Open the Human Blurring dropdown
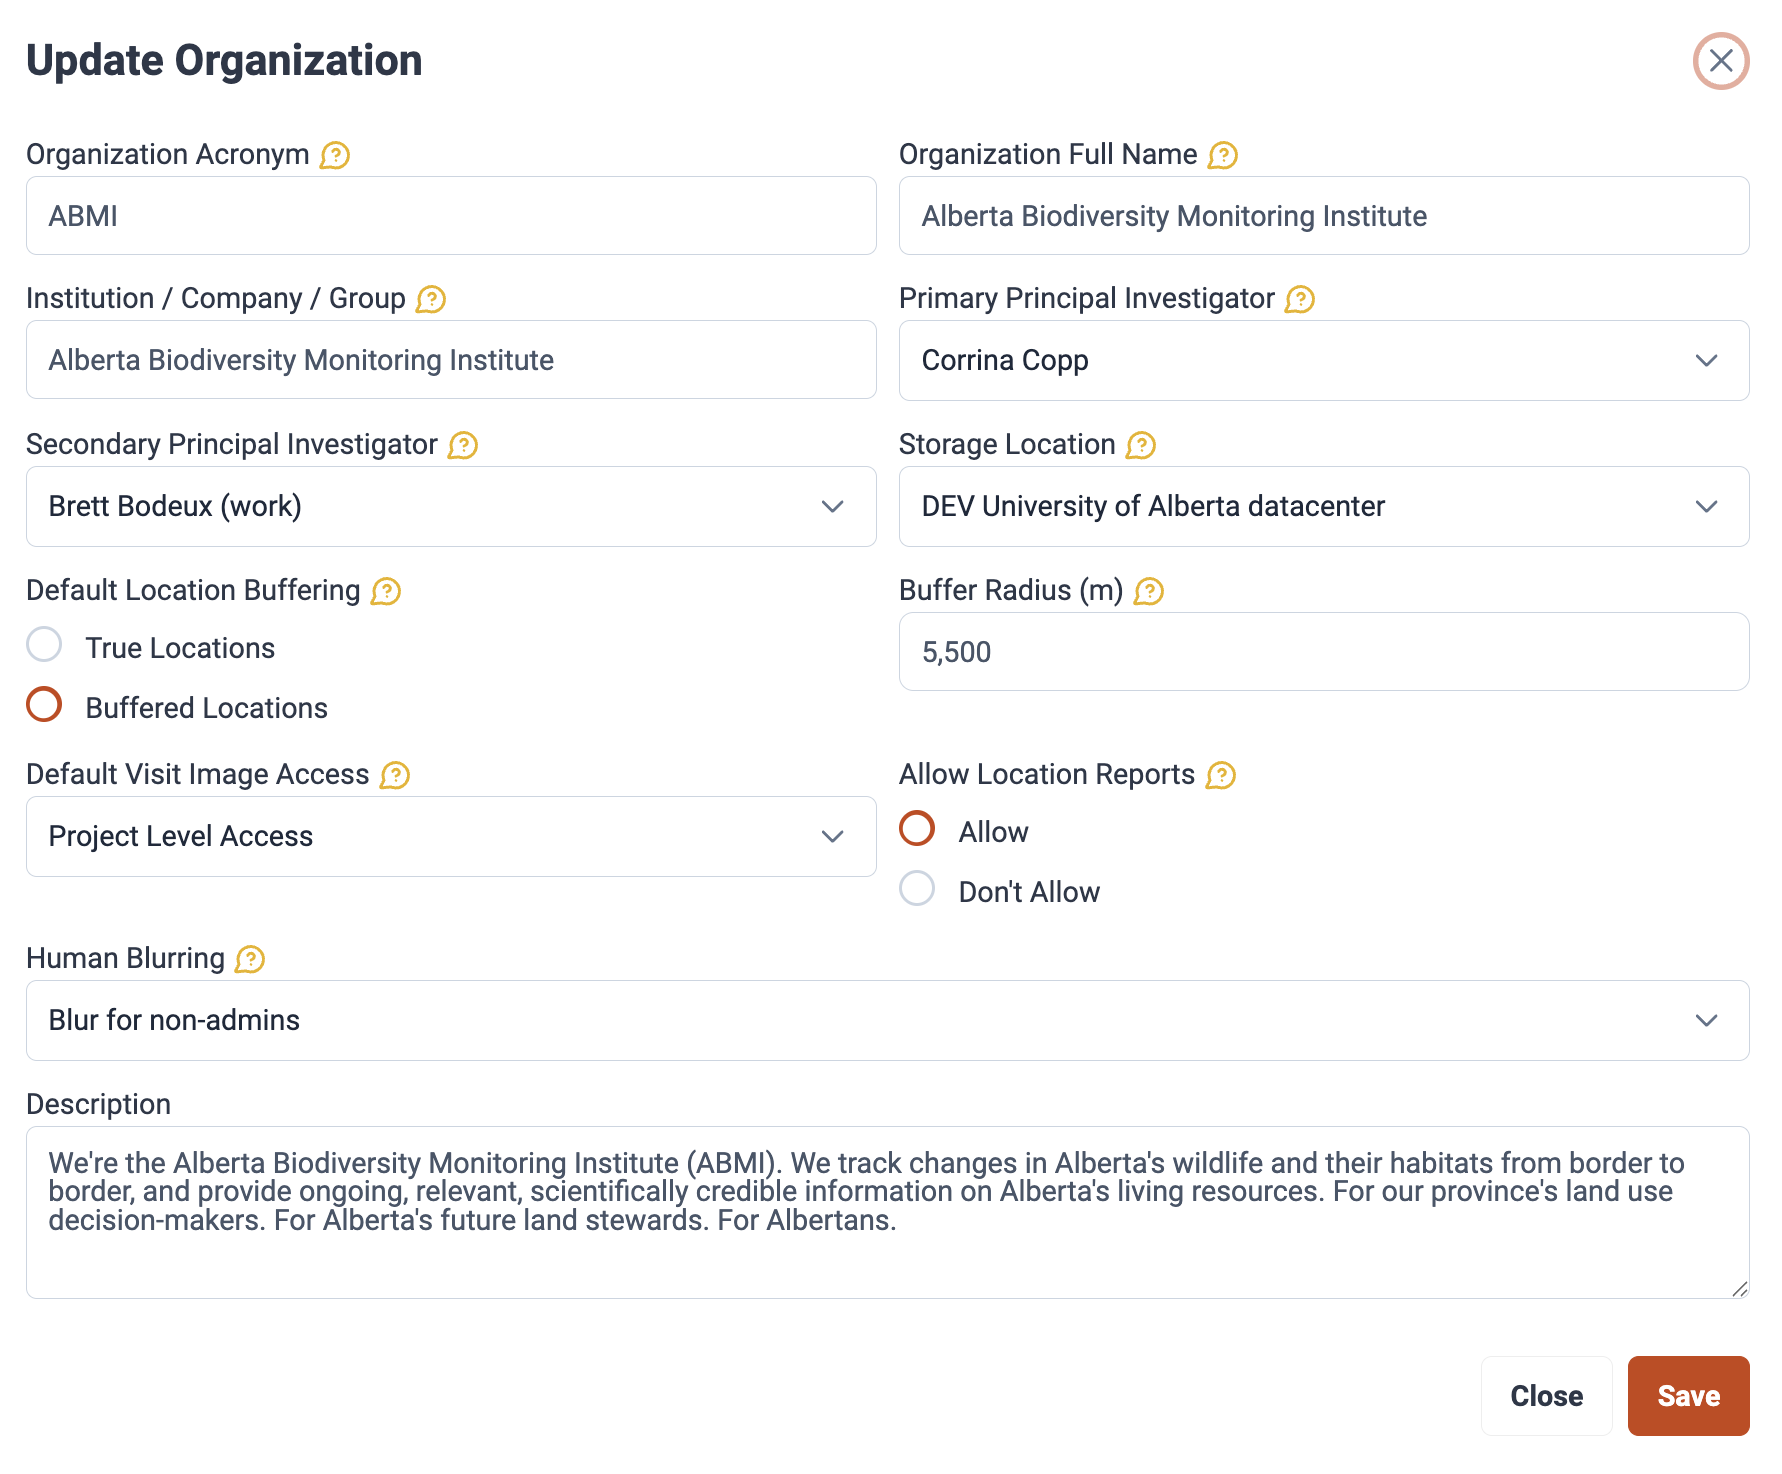Image resolution: width=1782 pixels, height=1474 pixels. point(887,1021)
